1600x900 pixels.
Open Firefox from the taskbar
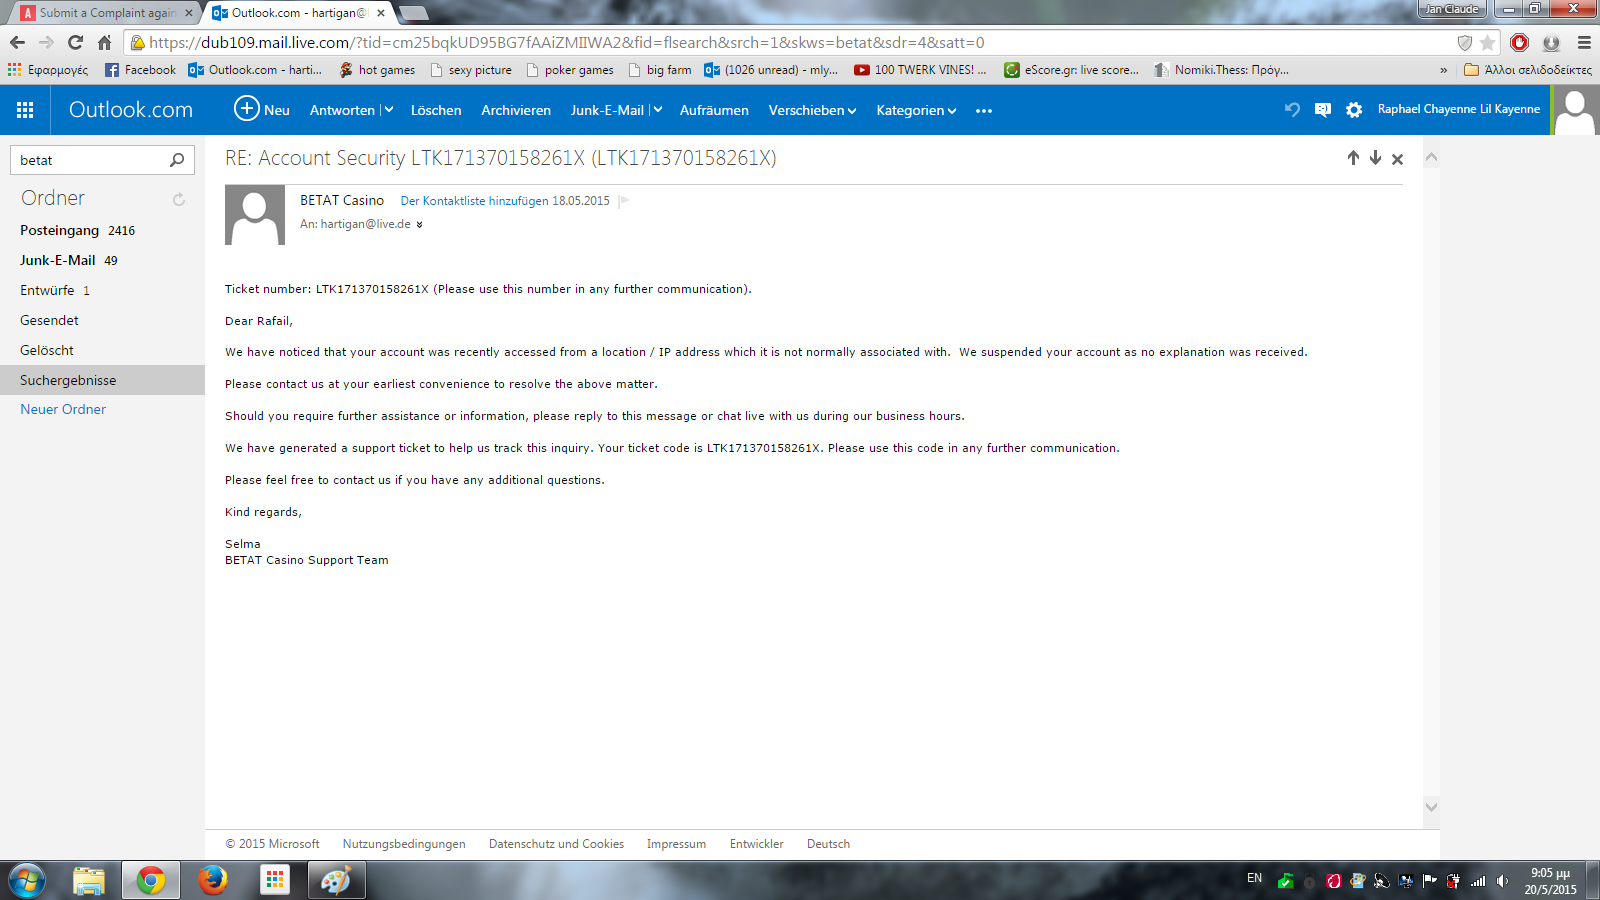pos(212,880)
